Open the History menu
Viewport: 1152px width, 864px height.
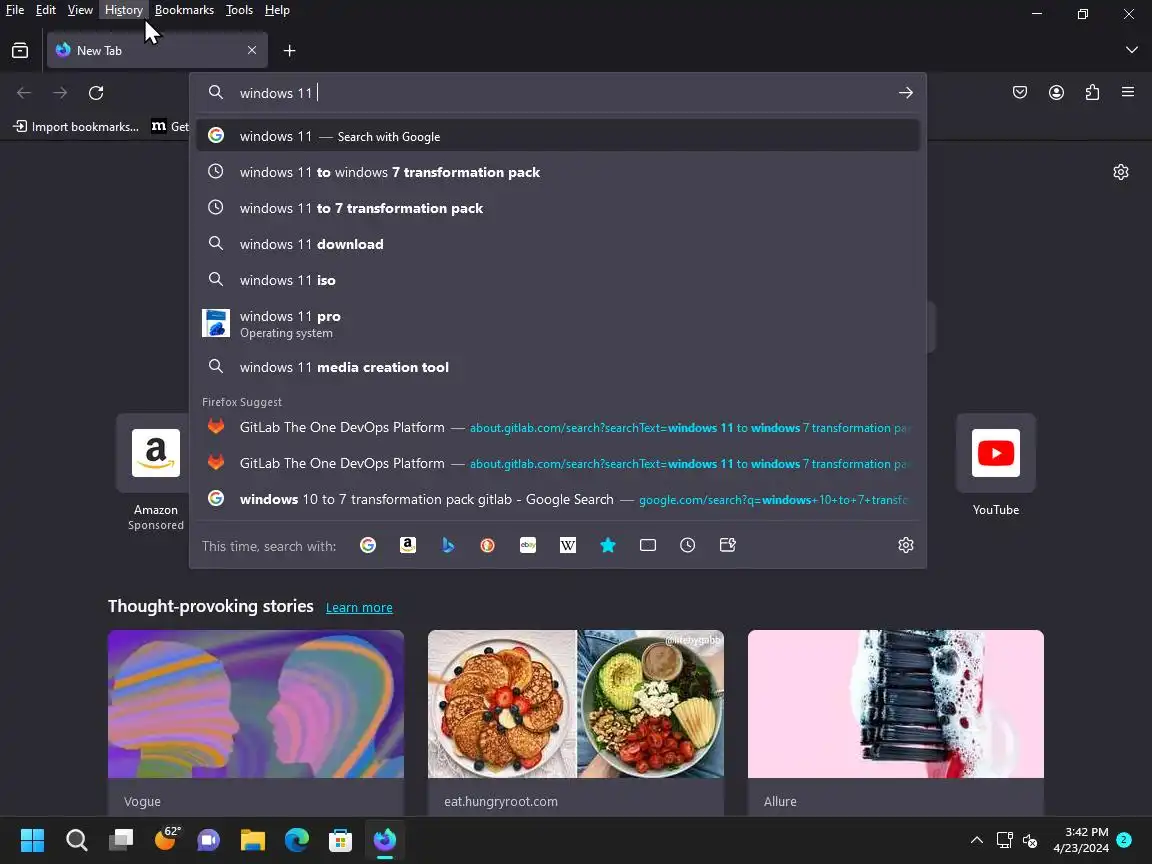pyautogui.click(x=123, y=10)
